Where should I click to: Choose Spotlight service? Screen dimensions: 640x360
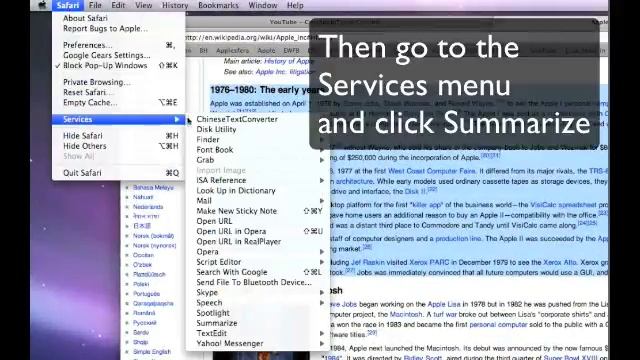213,313
